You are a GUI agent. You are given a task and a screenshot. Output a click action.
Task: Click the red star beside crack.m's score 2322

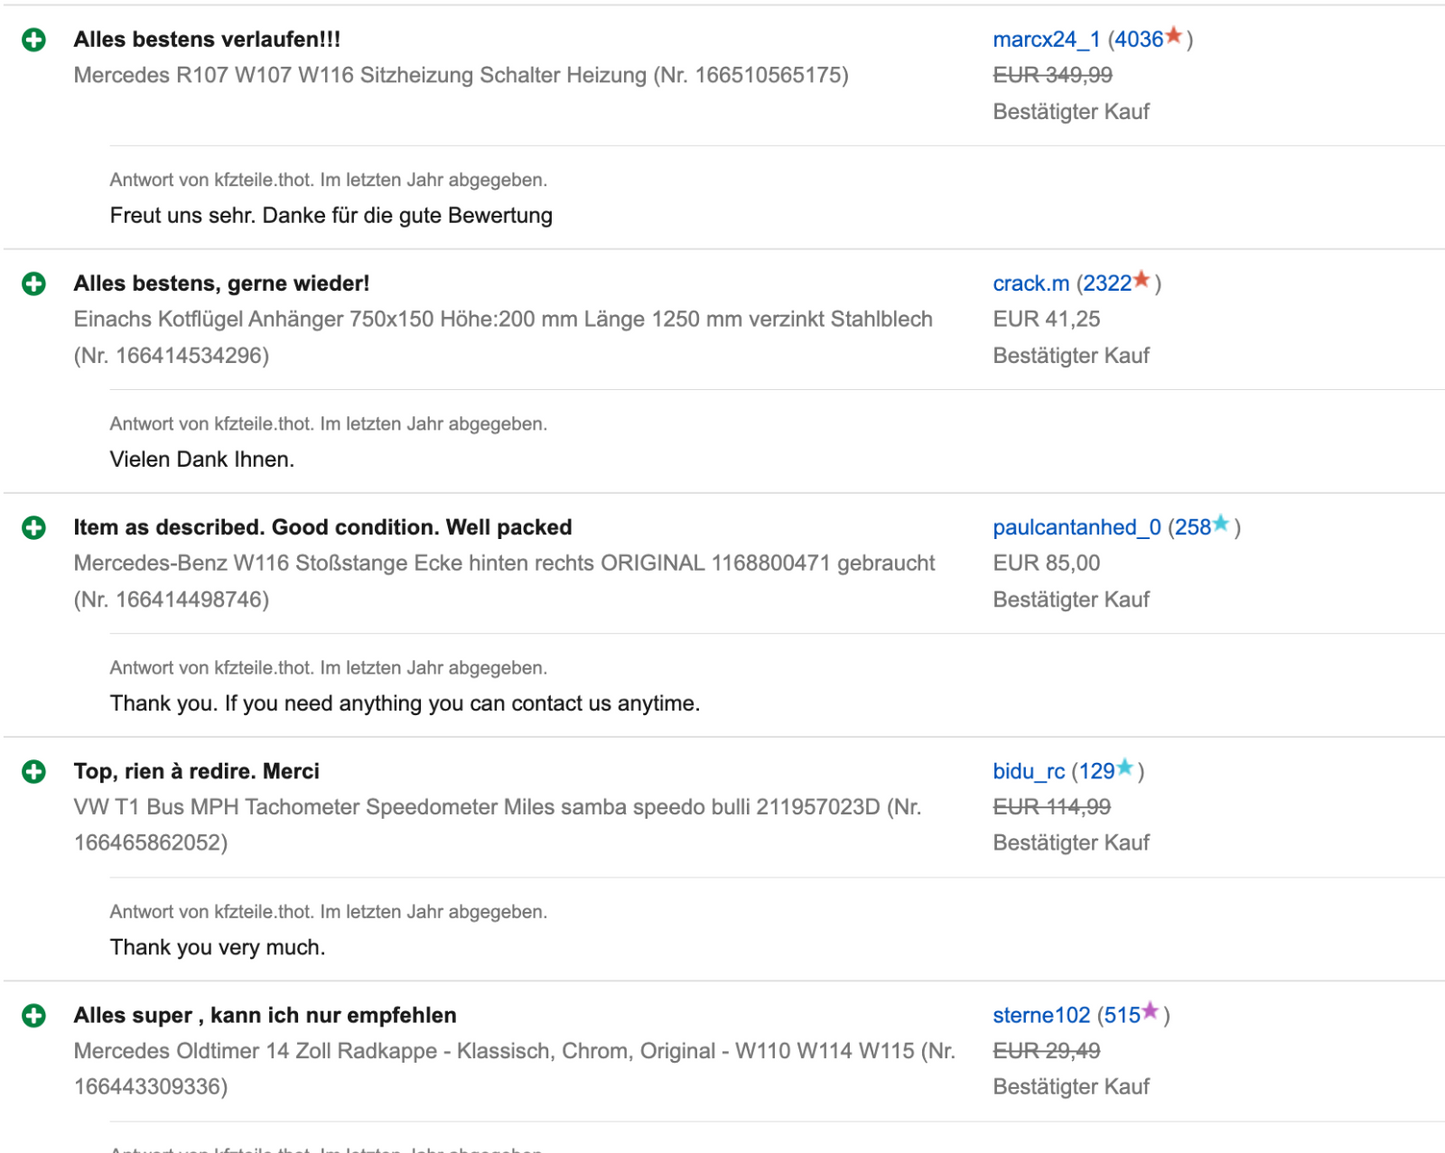(x=1142, y=281)
